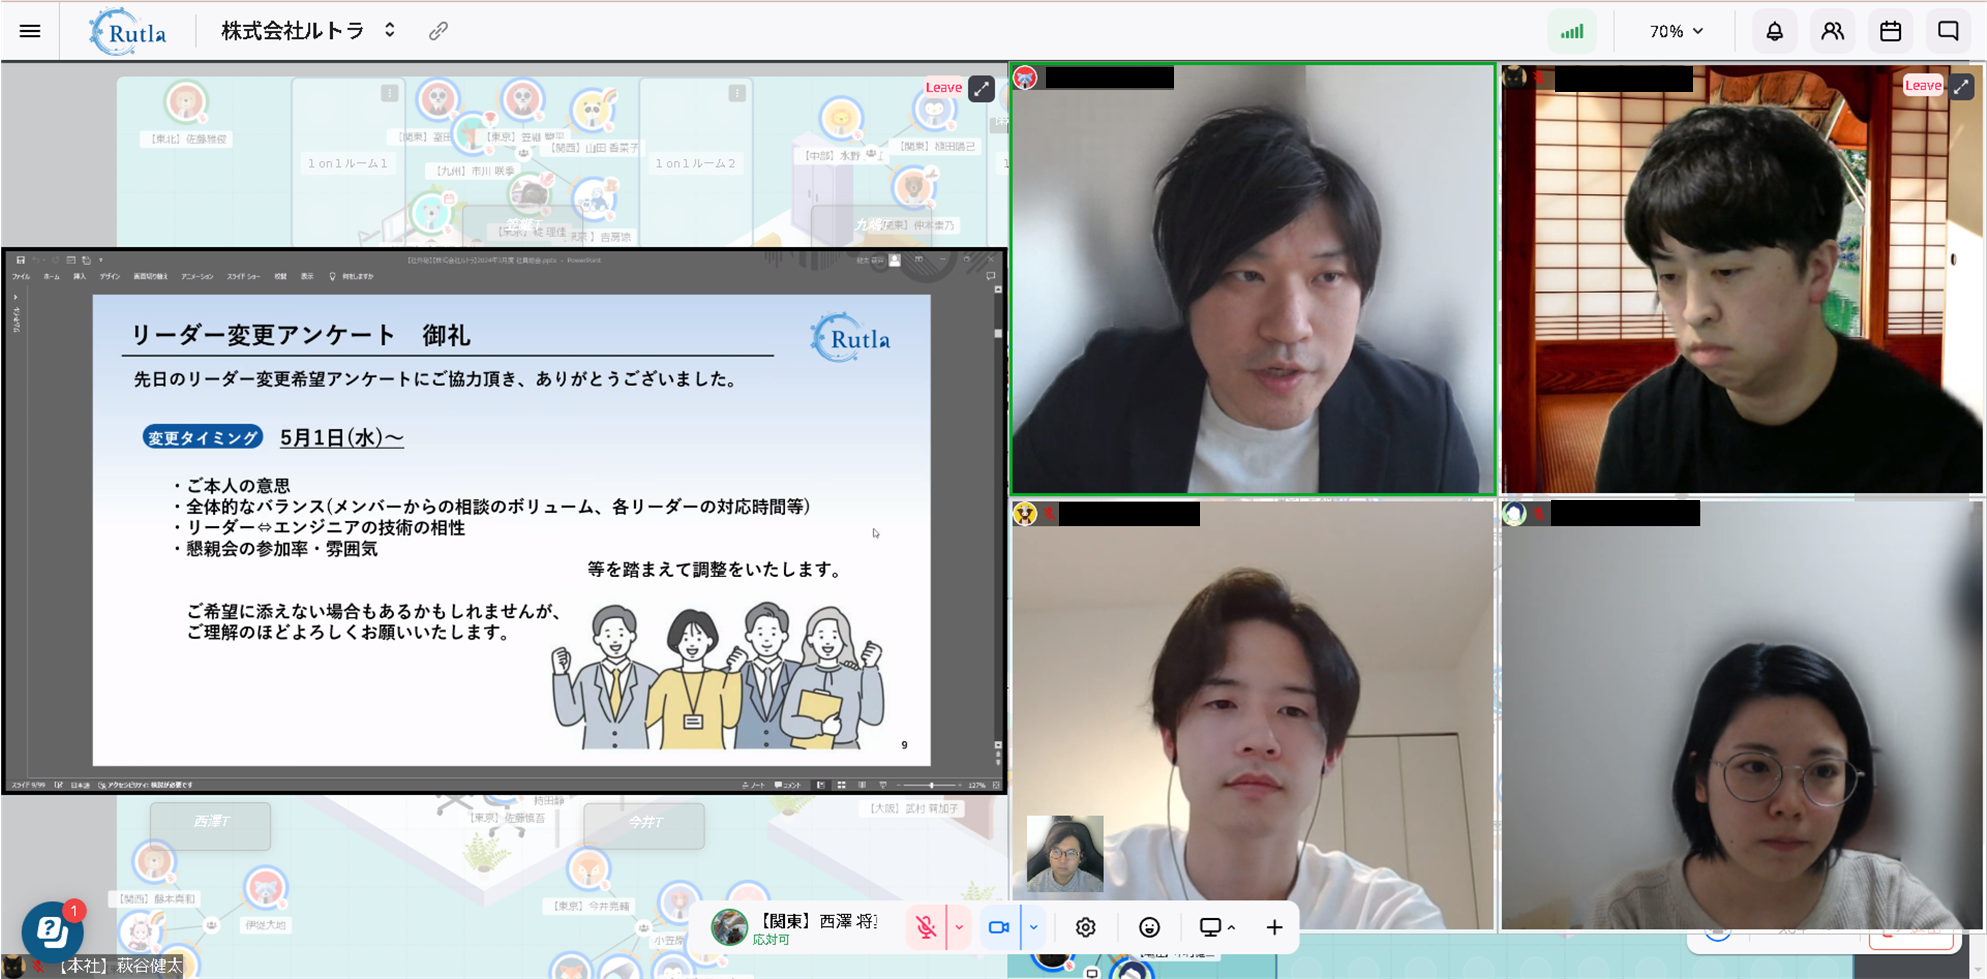Open the 1on1ルーム1 three-dot menu
1987x979 pixels.
(389, 93)
